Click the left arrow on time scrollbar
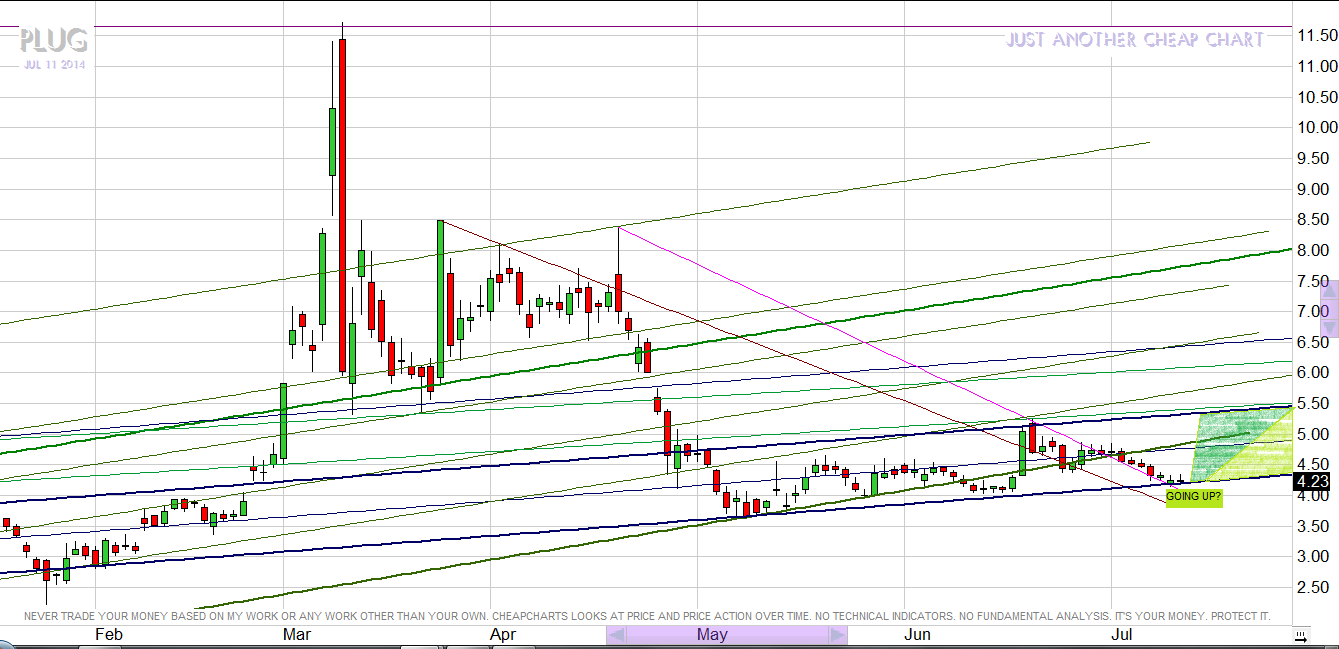Image resolution: width=1339 pixels, height=649 pixels. 617,635
